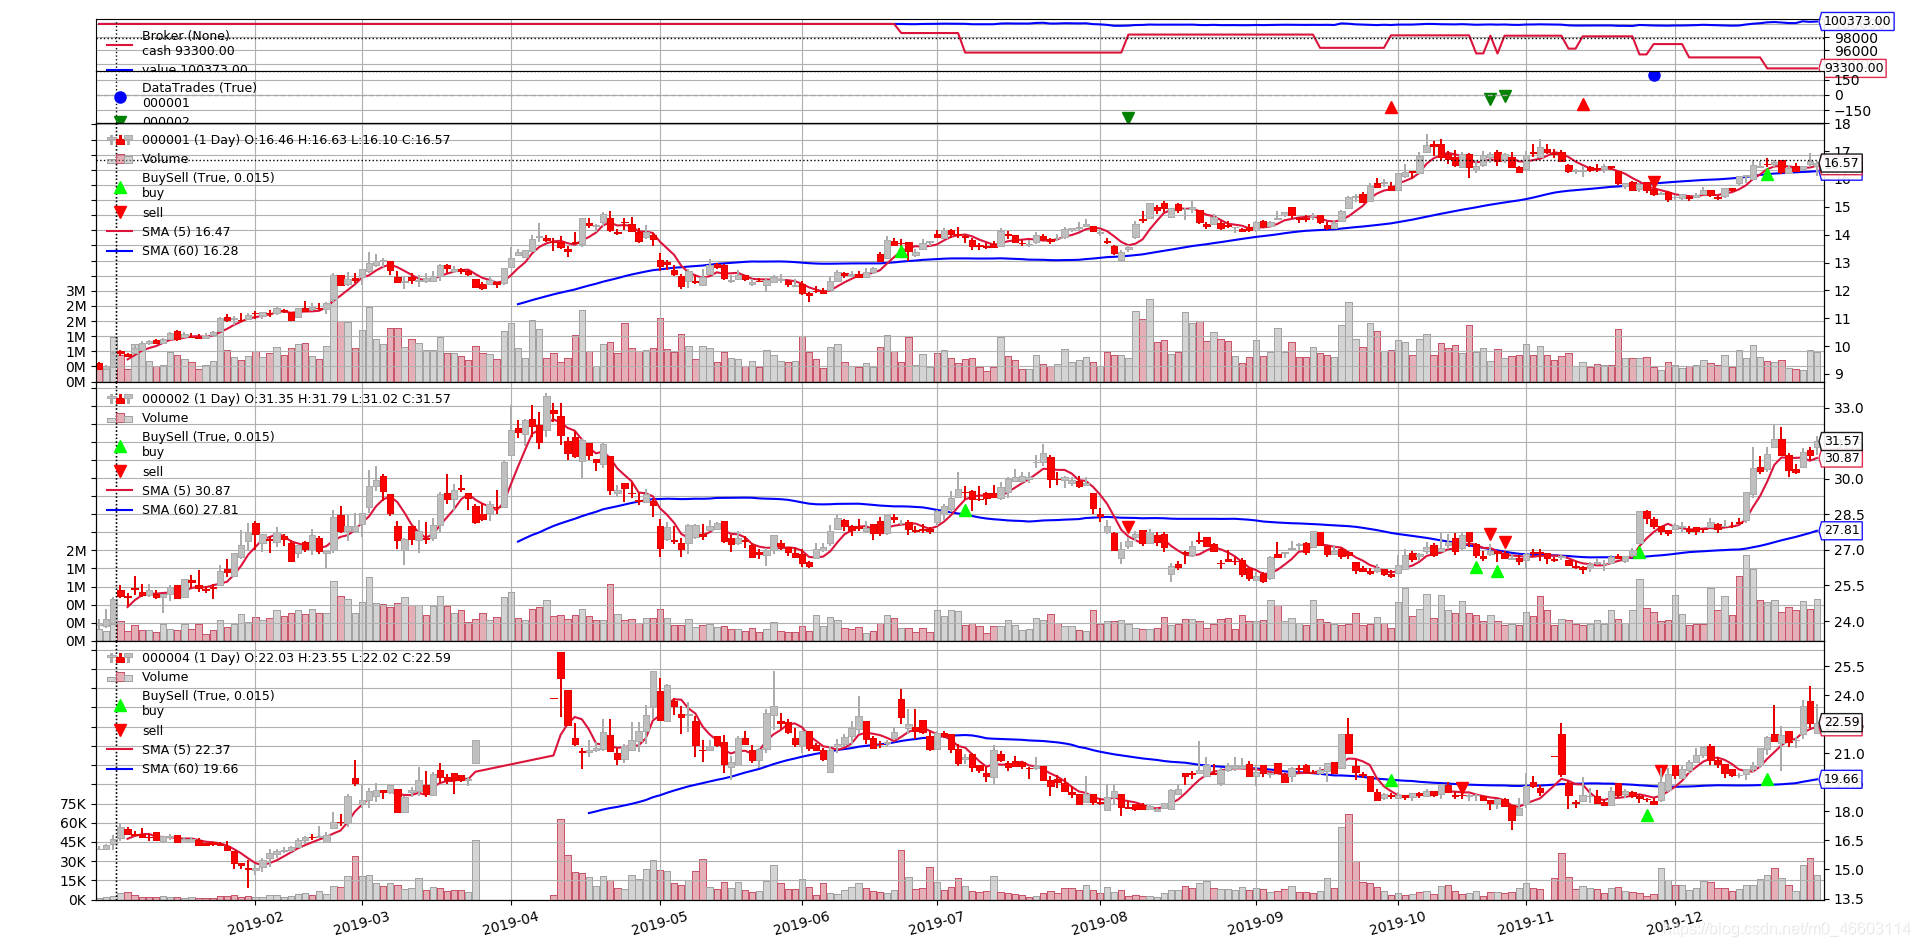The image size is (1920, 947).
Task: Click green buy triangle icon in 000002 legend
Action: (x=120, y=446)
